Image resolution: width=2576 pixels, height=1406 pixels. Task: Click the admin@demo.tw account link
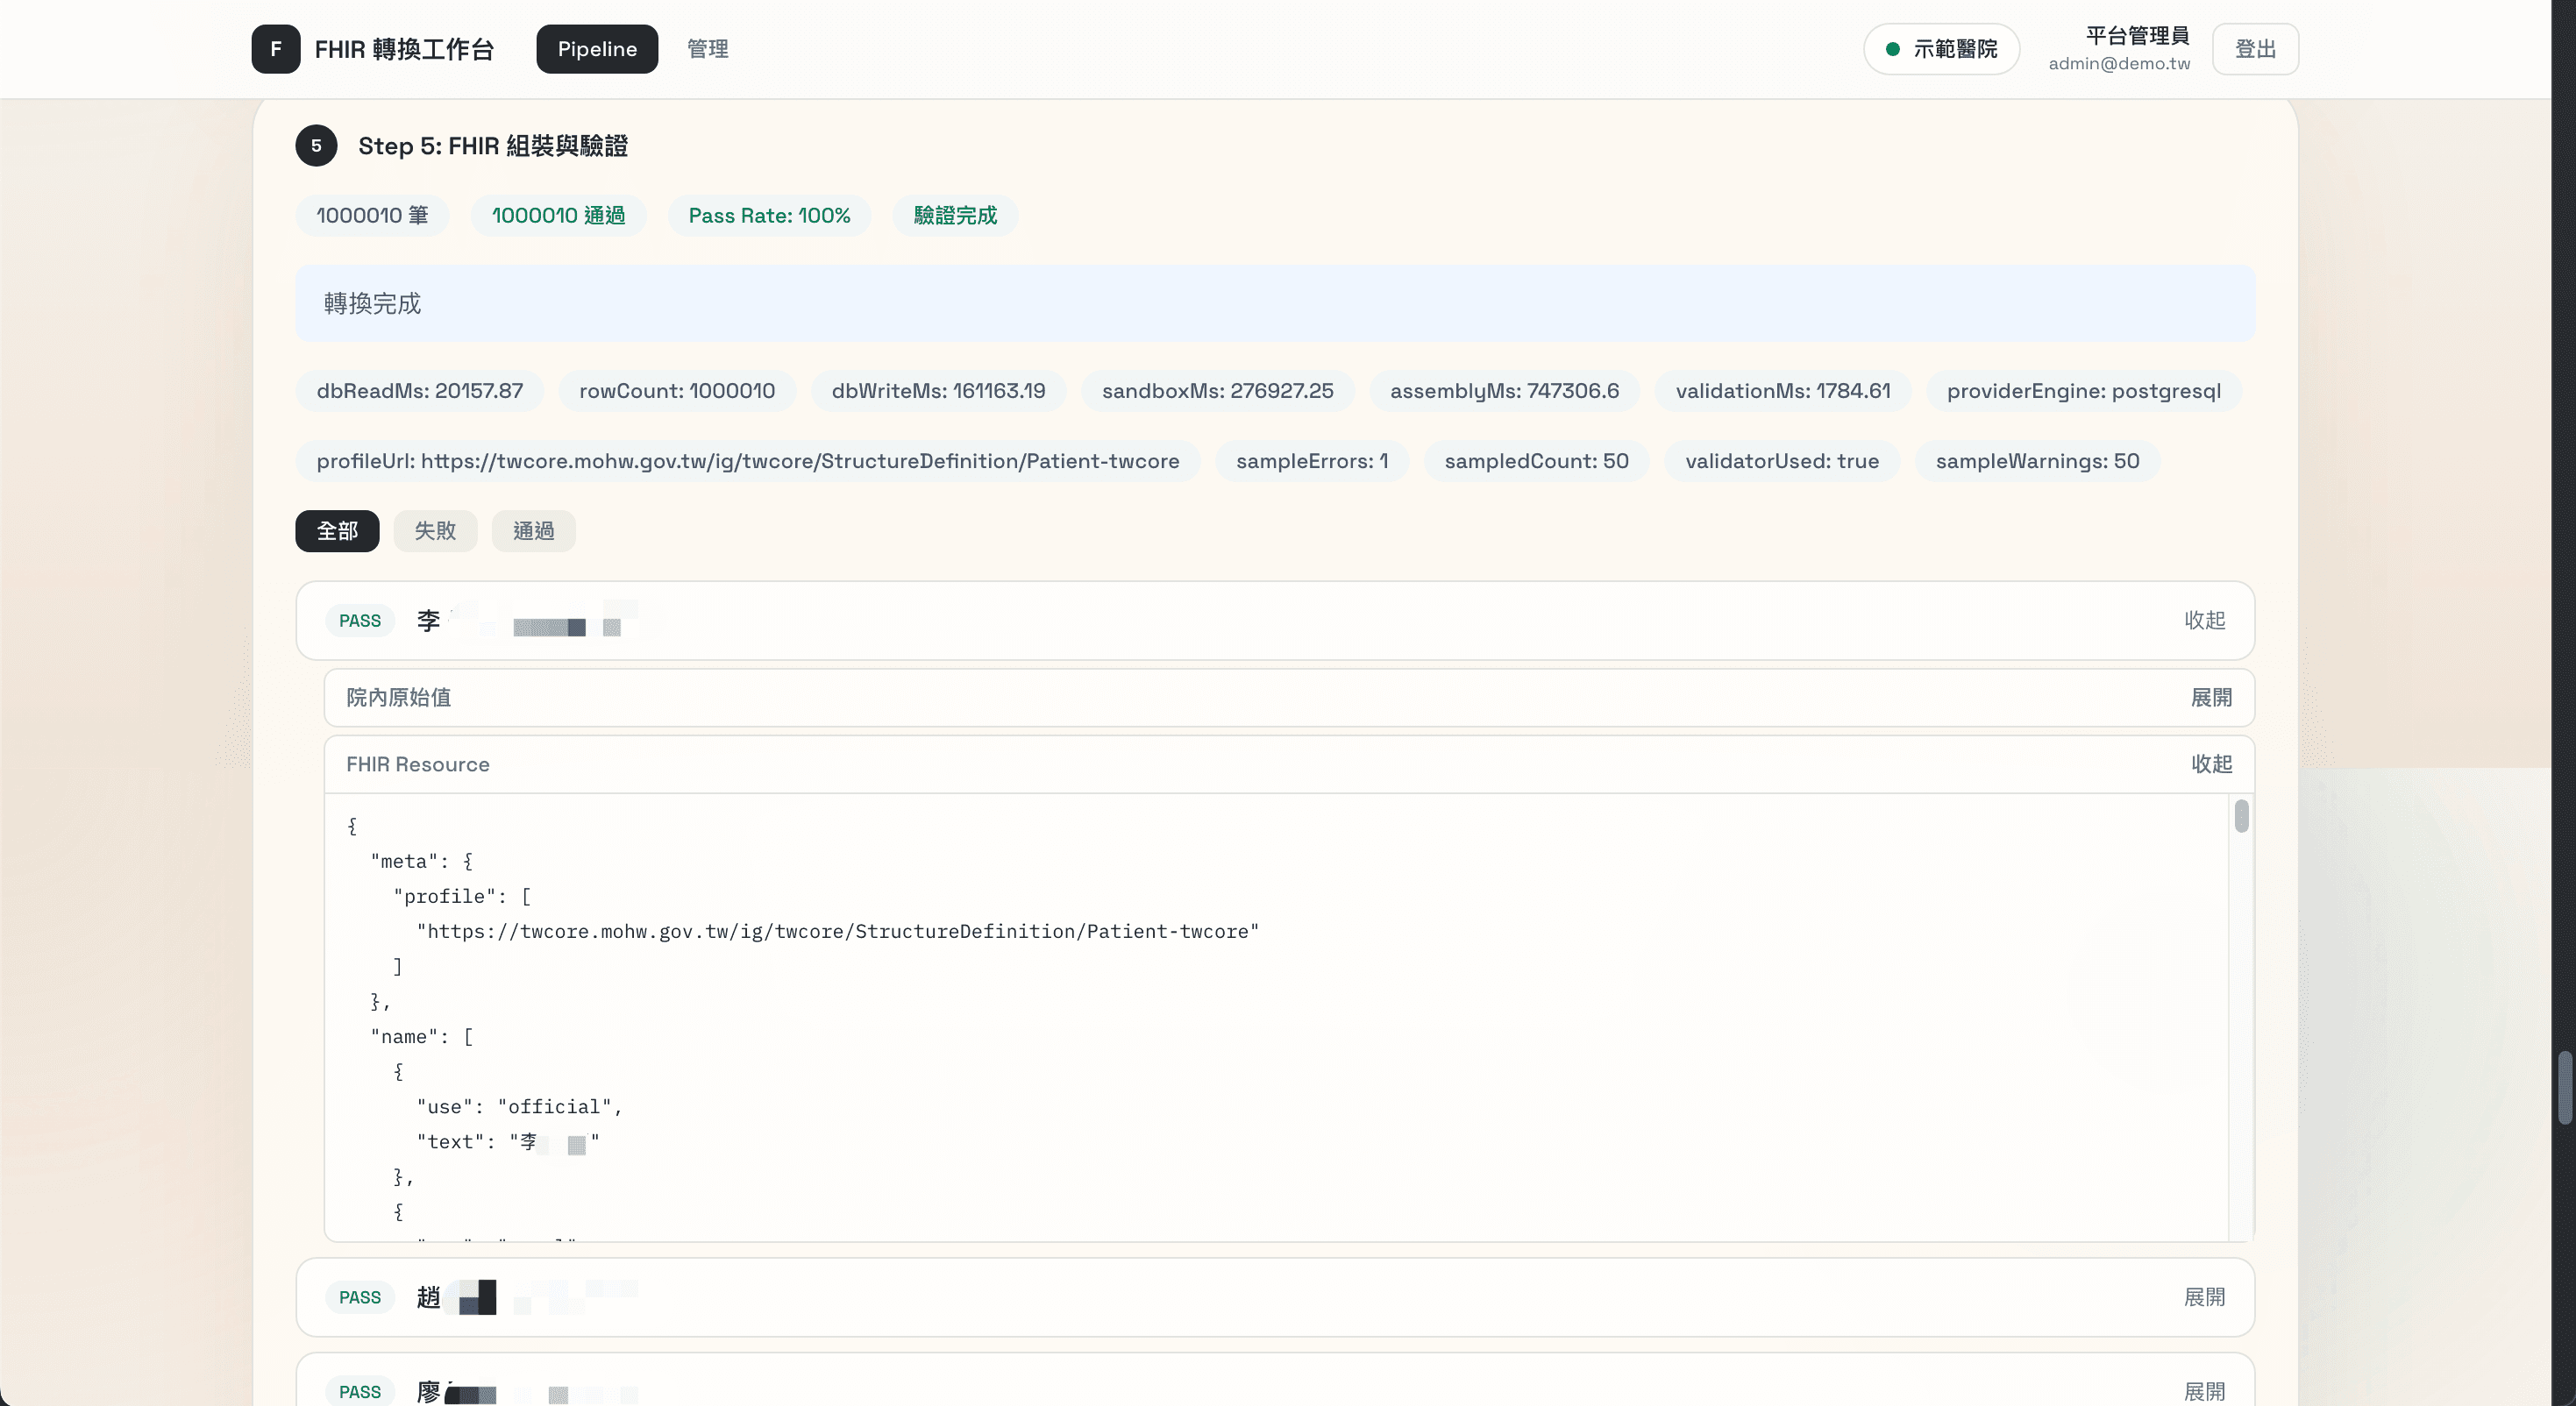tap(2120, 62)
